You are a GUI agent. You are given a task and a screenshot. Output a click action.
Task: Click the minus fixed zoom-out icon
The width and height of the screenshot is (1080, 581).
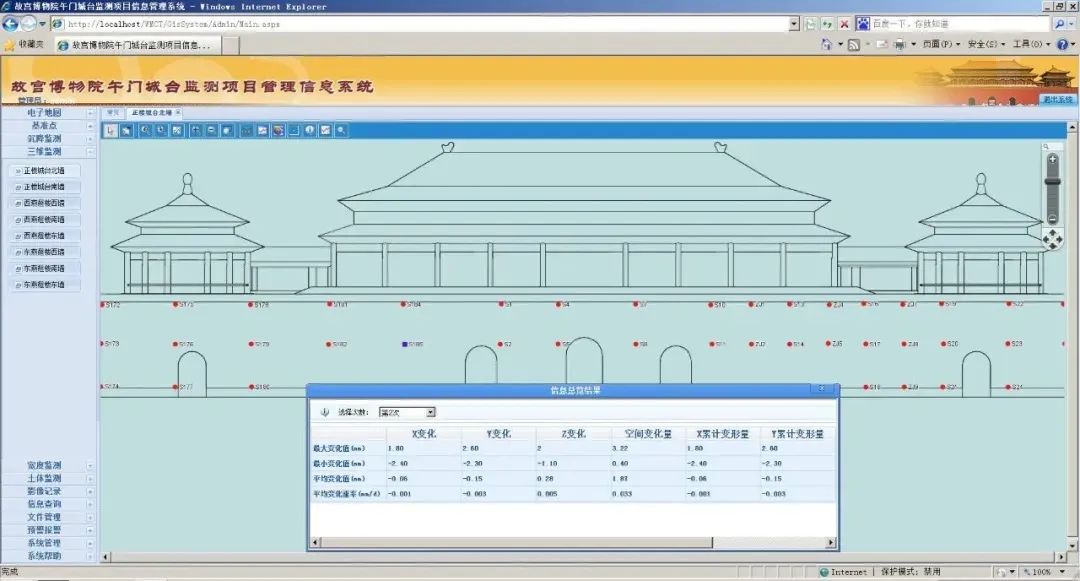pyautogui.click(x=211, y=130)
